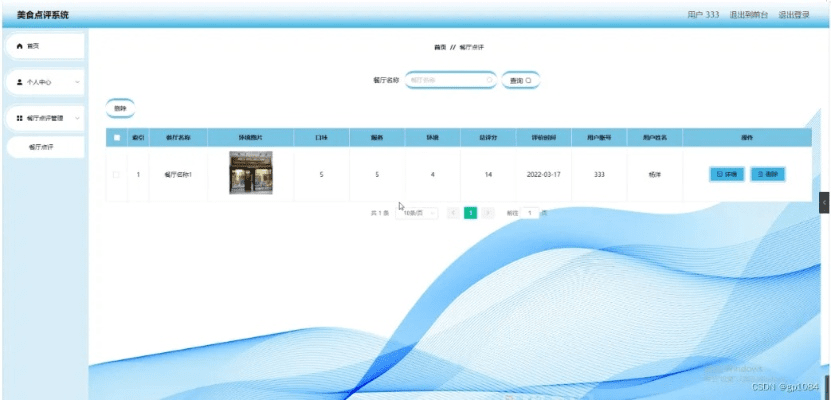Open the 餐厅点评管理 sidebar menu

(45, 118)
